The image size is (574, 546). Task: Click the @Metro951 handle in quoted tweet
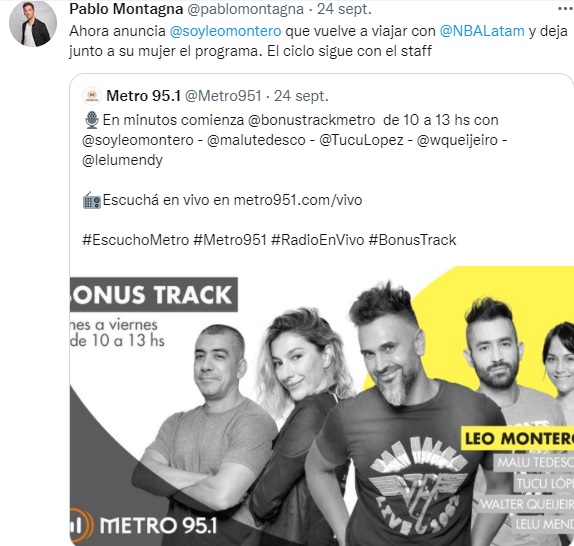coord(223,96)
